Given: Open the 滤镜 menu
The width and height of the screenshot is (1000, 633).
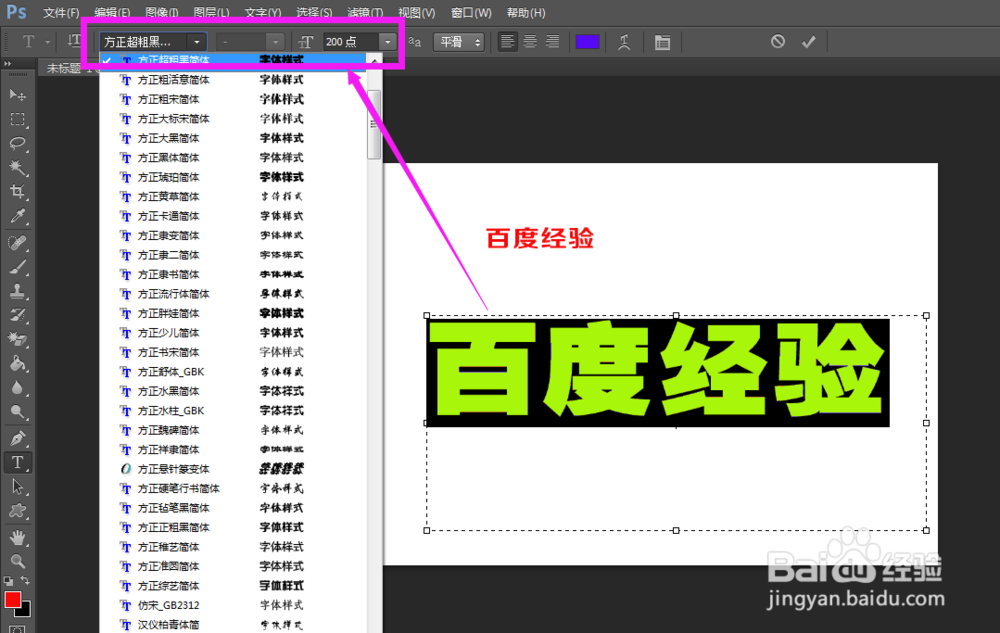Looking at the screenshot, I should [x=366, y=12].
